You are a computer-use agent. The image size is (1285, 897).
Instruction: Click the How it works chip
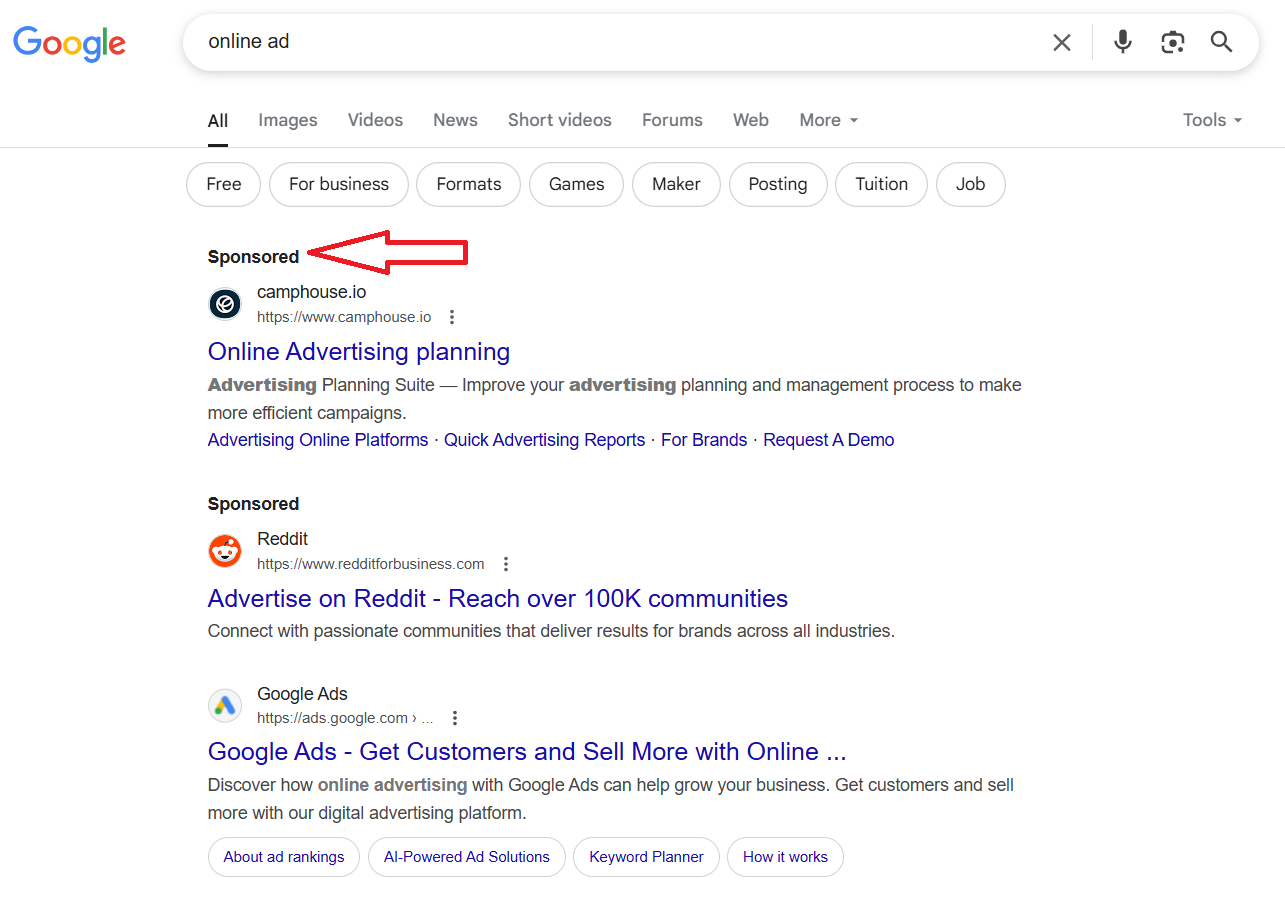(785, 857)
